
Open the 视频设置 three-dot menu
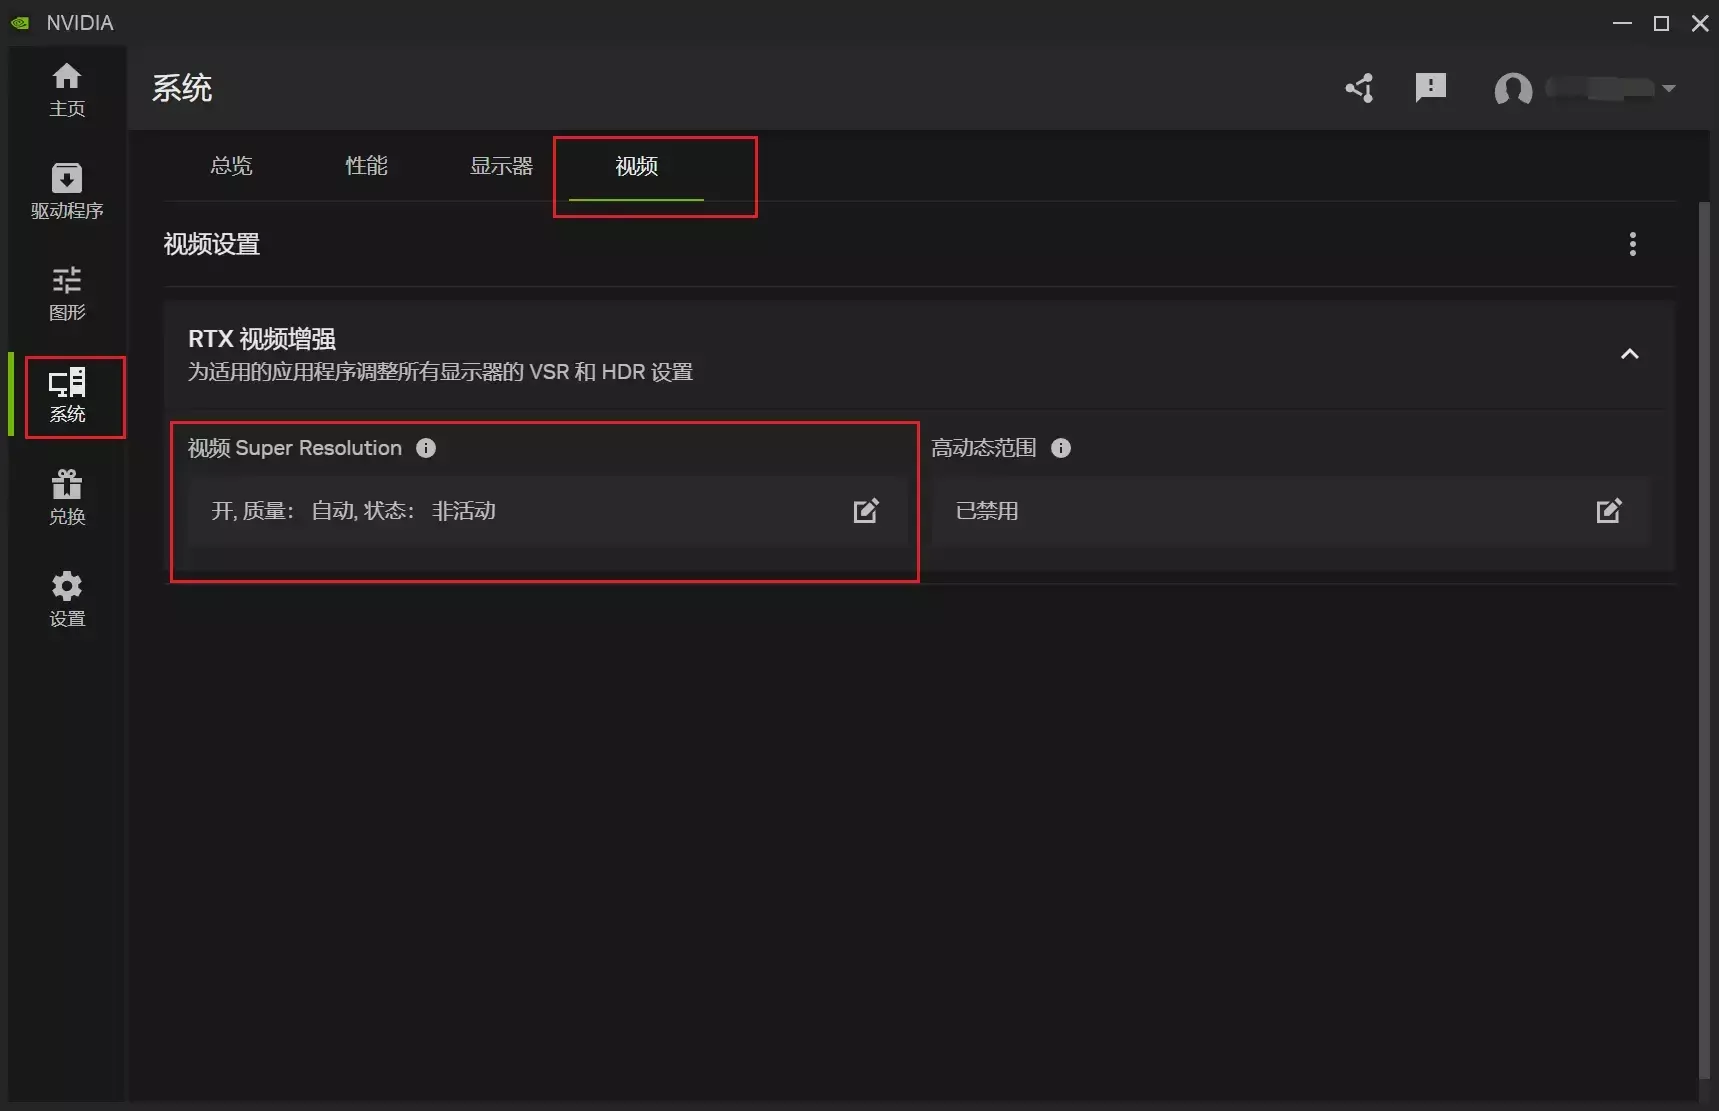pos(1633,244)
